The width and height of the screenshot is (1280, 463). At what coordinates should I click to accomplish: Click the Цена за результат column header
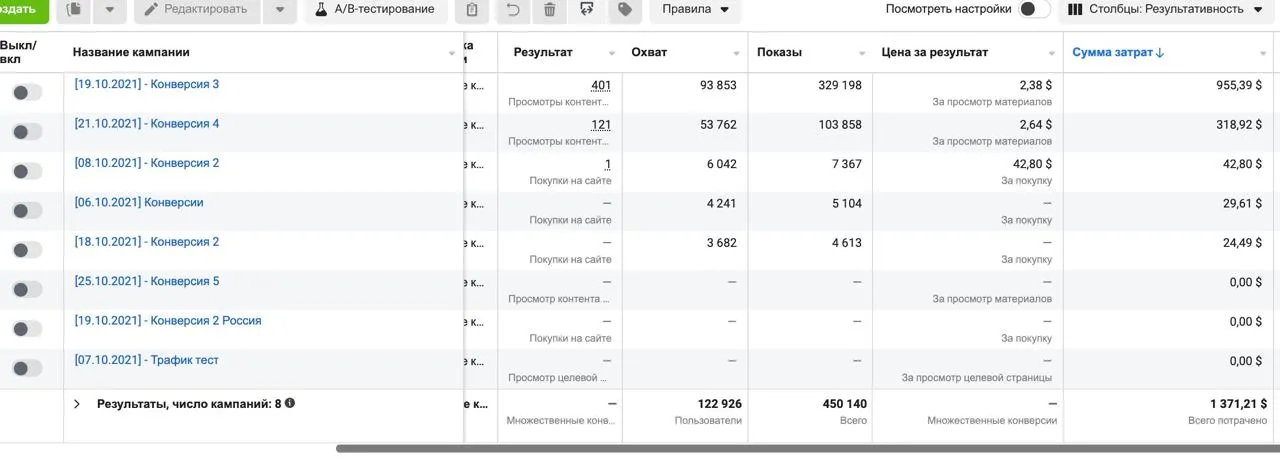935,52
